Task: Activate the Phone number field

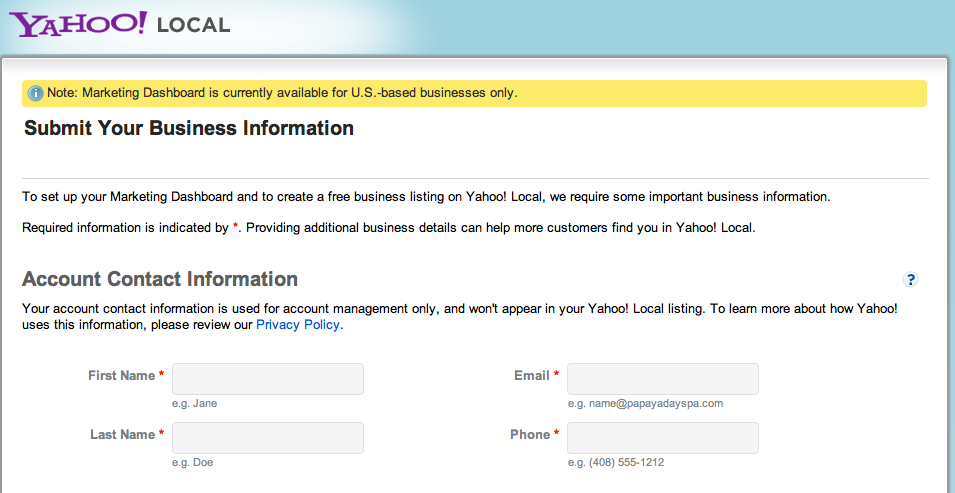Action: (662, 438)
